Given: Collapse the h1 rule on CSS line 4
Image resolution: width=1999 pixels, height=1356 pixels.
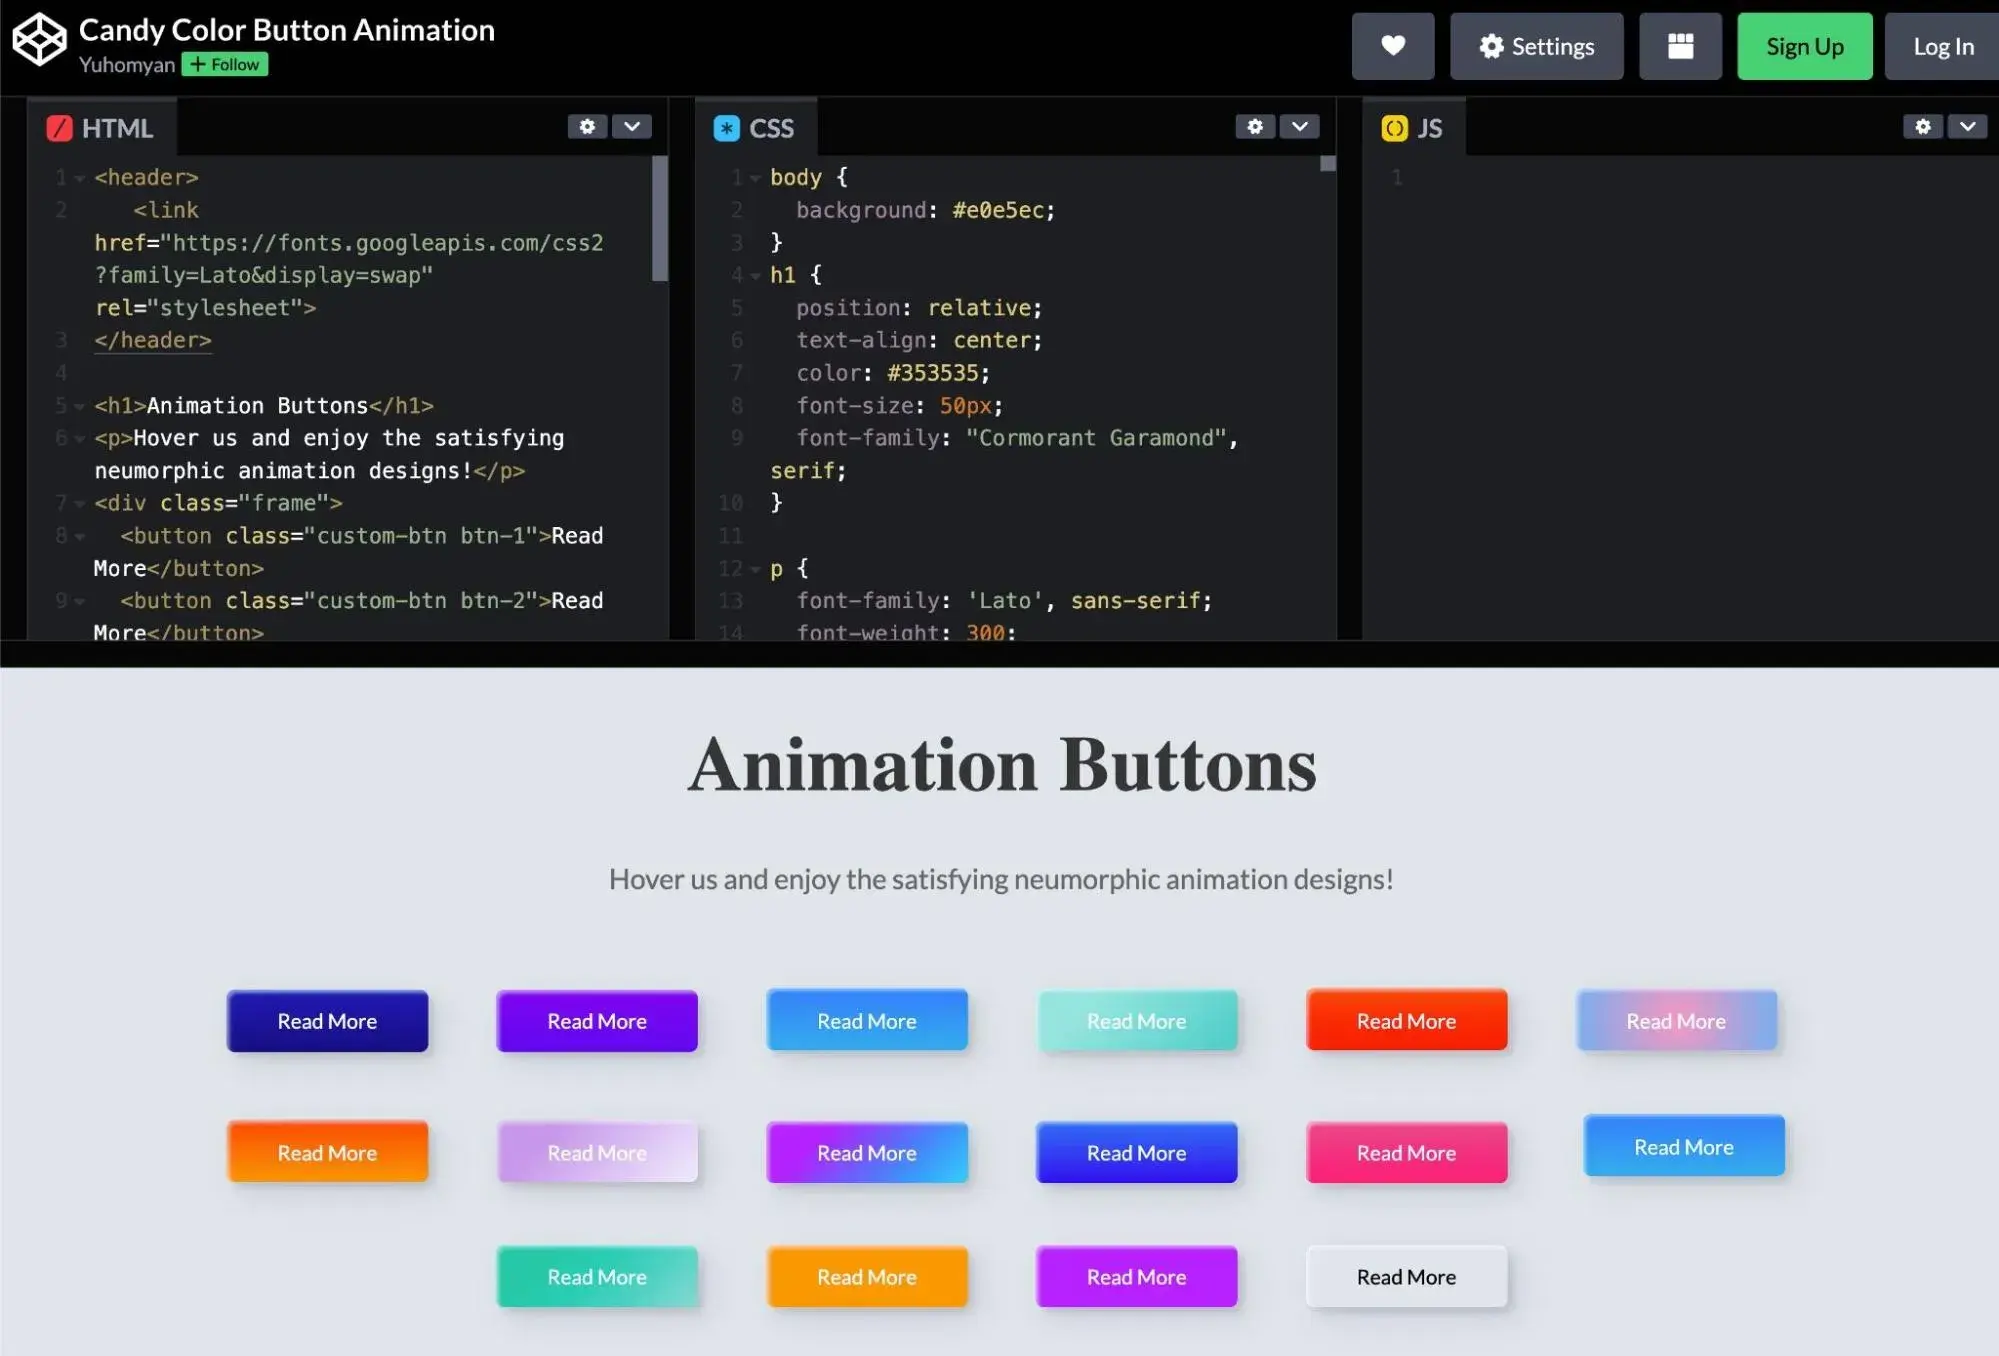Looking at the screenshot, I should 755,276.
